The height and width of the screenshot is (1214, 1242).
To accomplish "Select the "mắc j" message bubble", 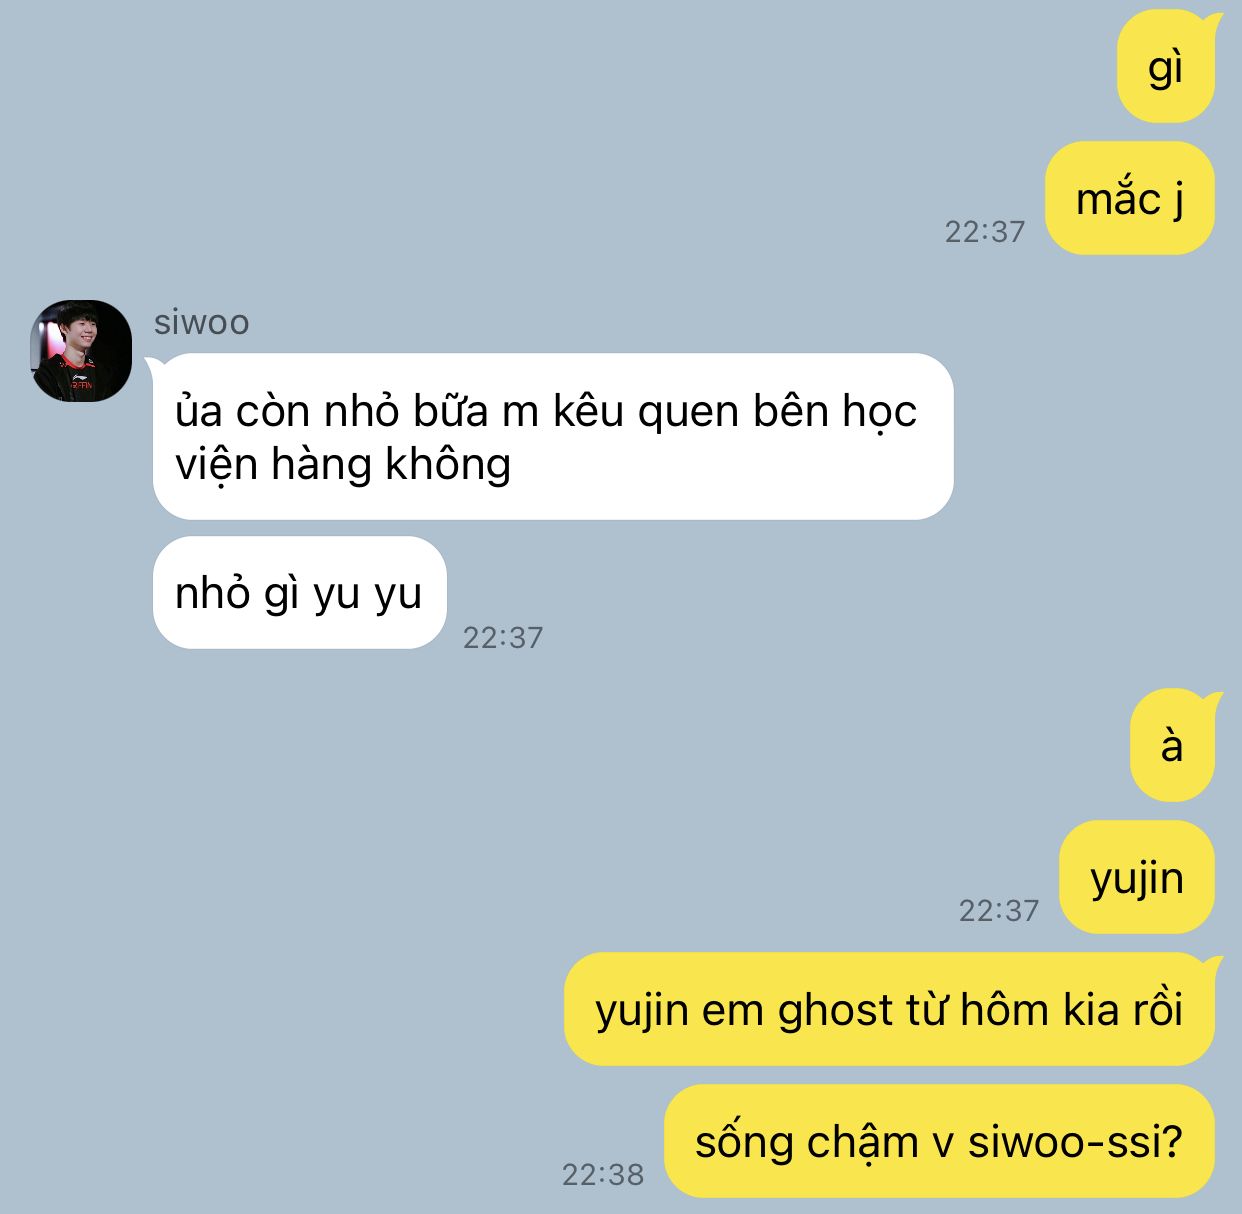I will 1130,198.
